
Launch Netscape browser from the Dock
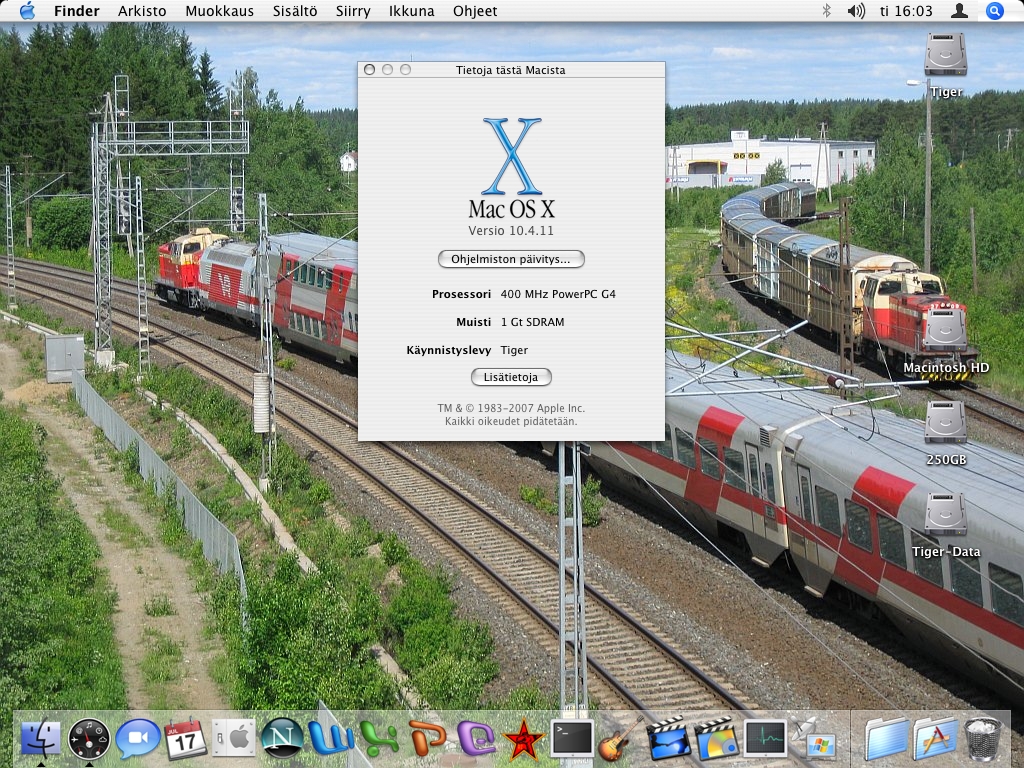point(282,739)
